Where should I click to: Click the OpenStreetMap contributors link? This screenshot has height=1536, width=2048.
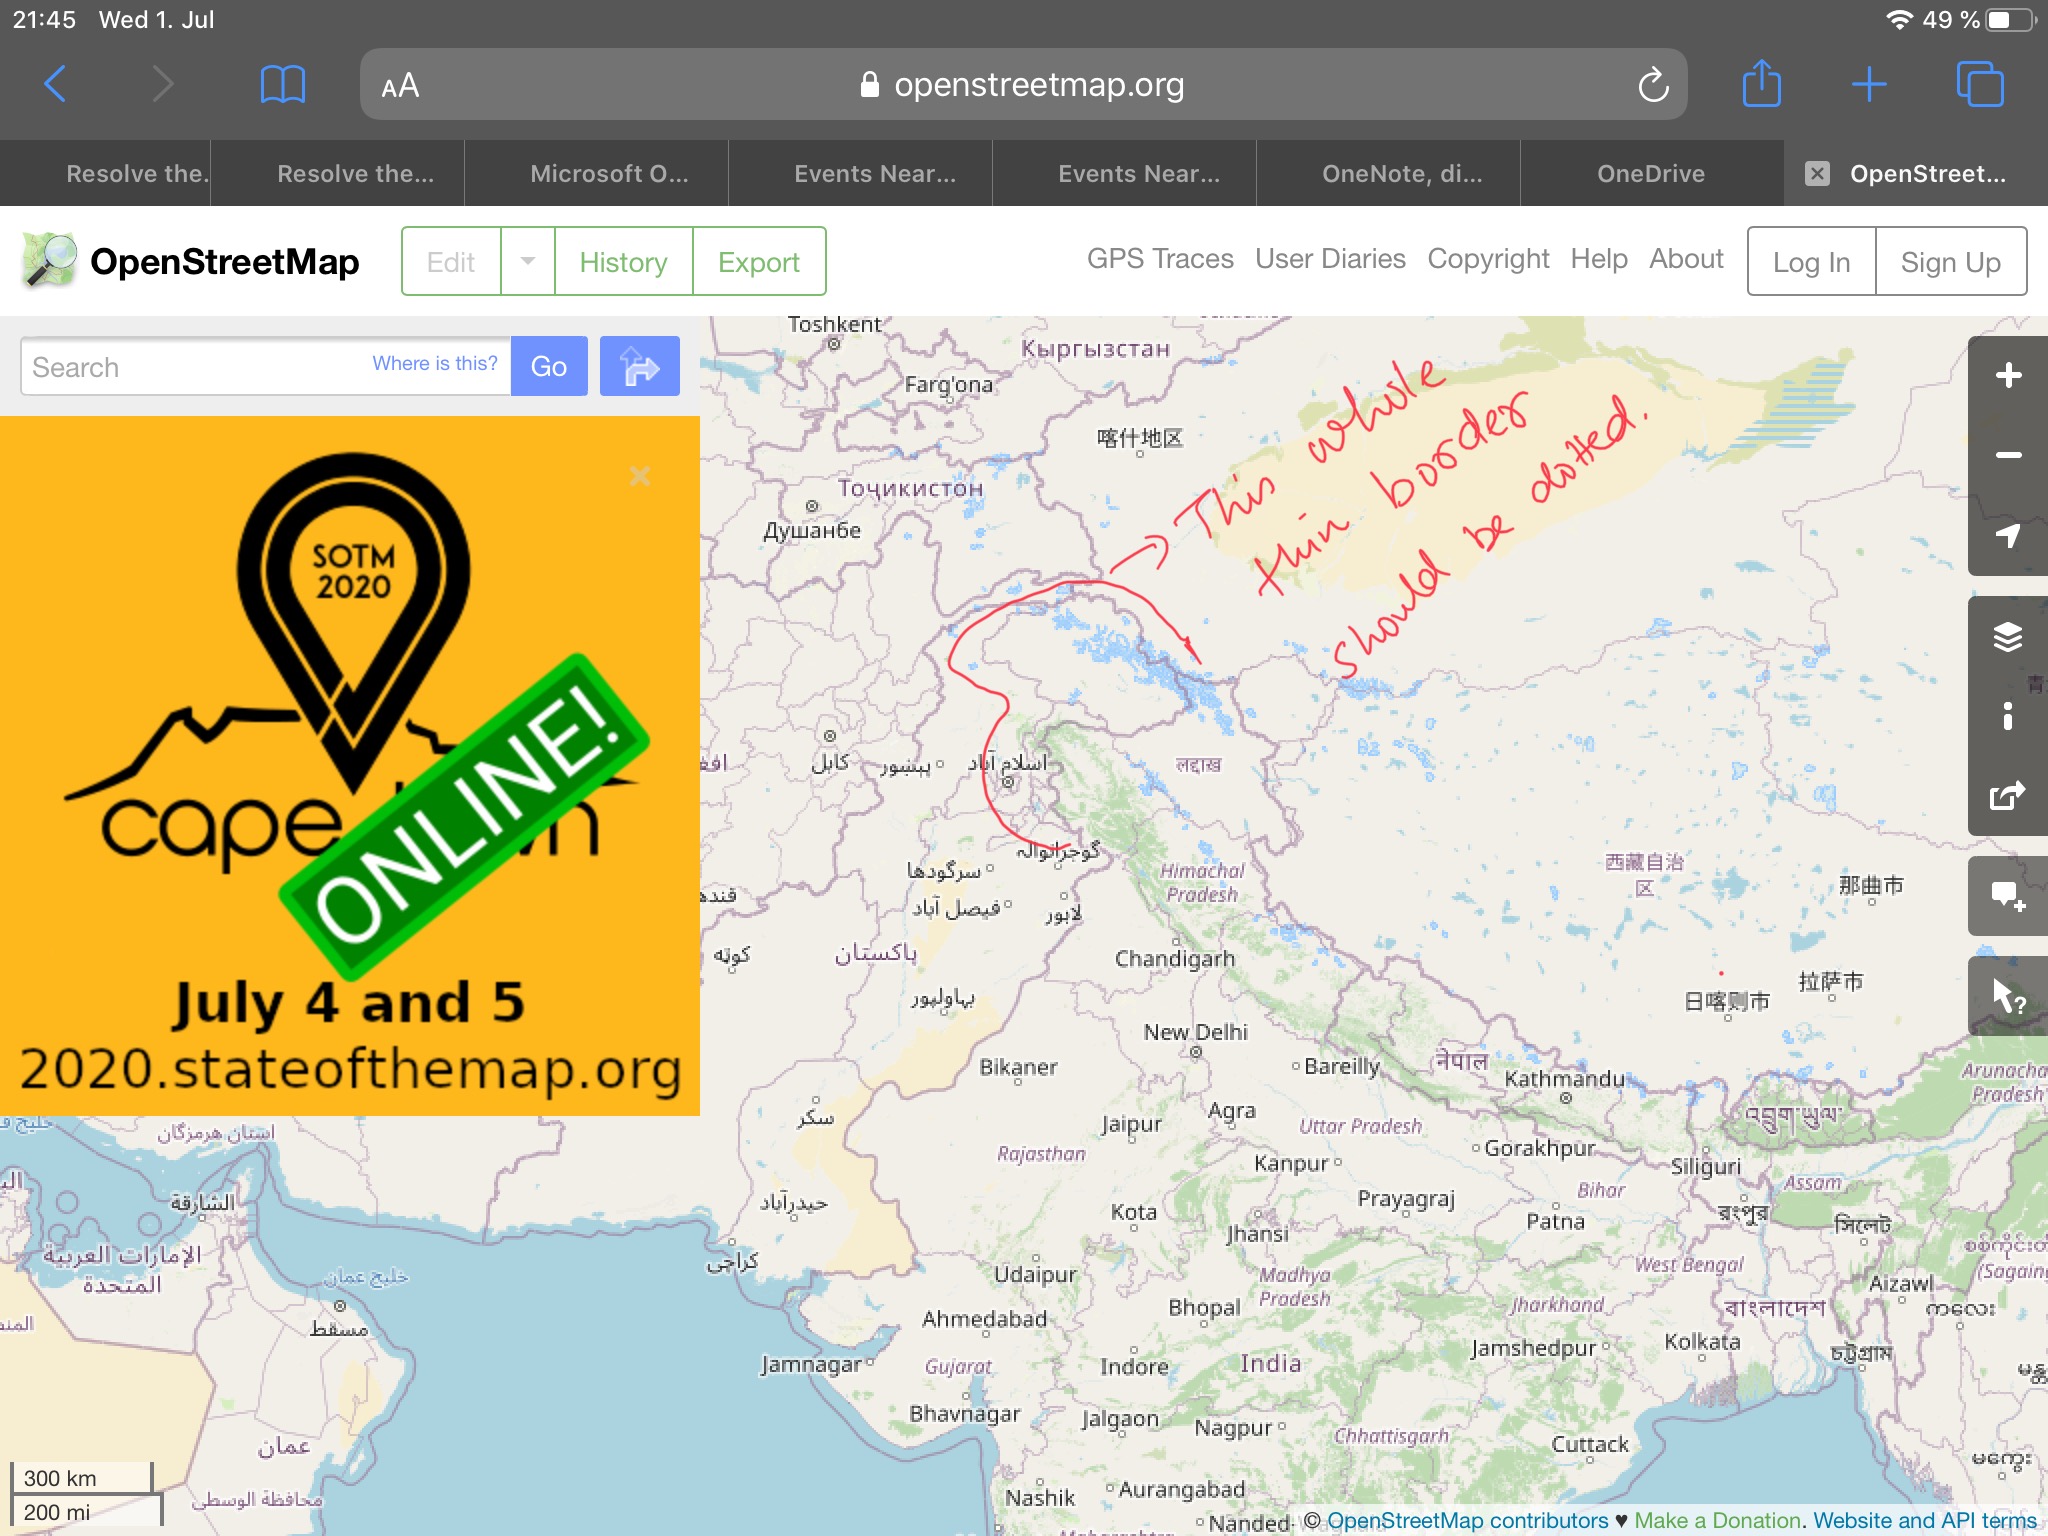[x=1467, y=1521]
